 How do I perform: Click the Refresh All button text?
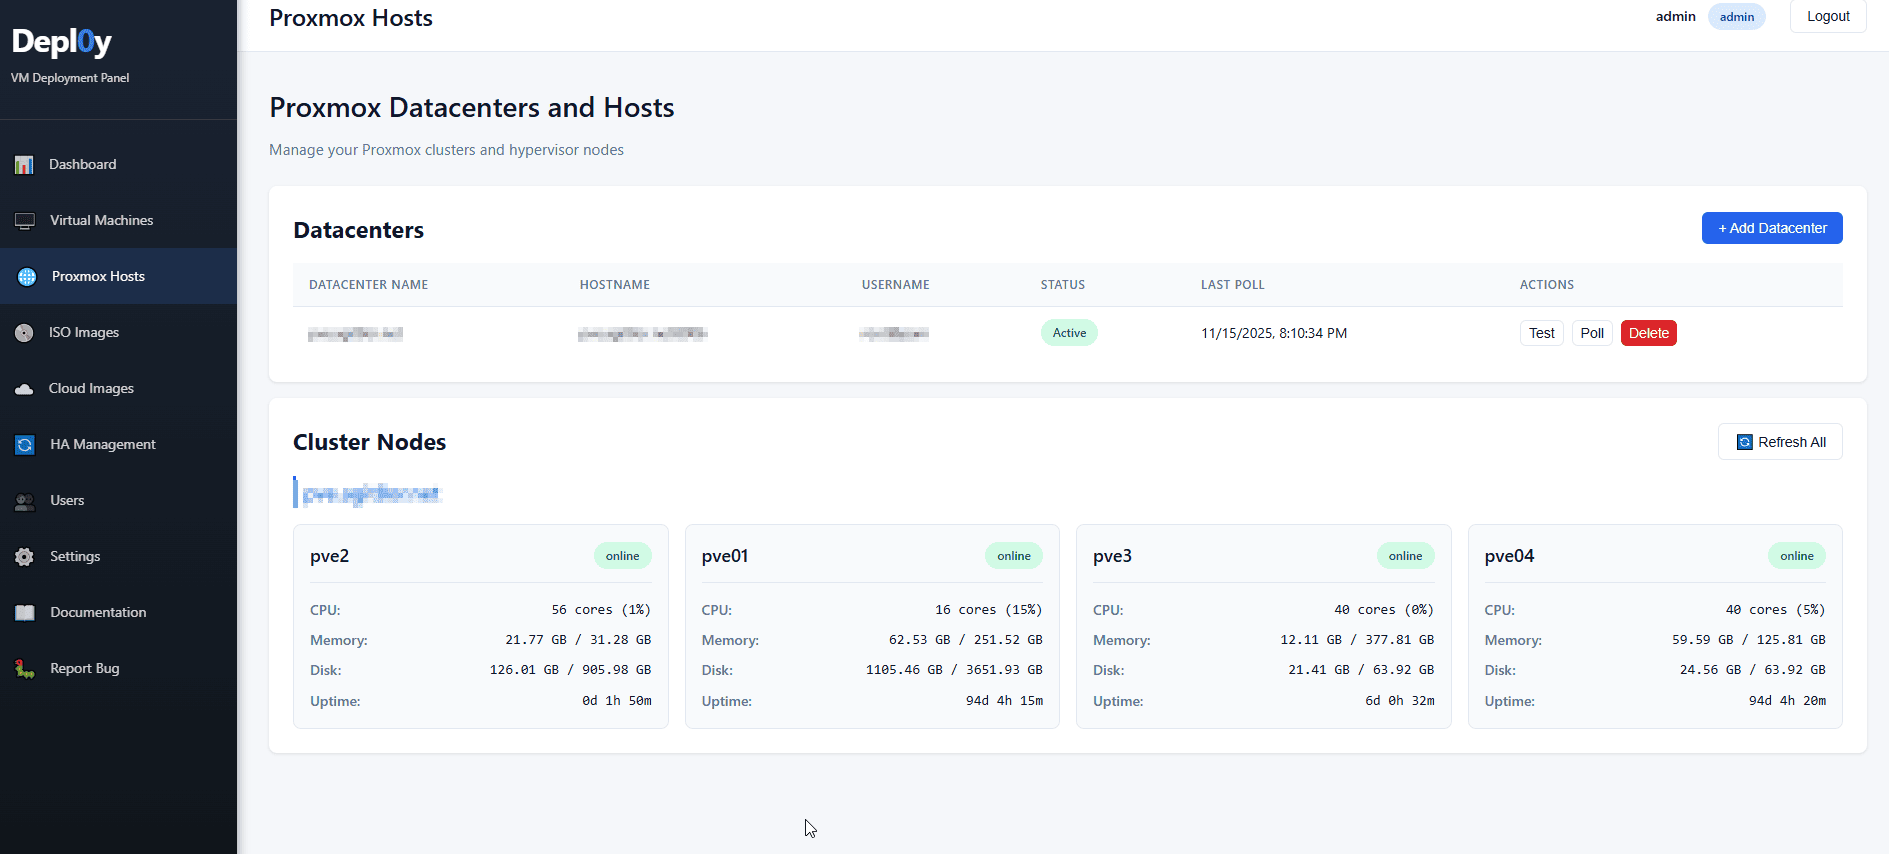(x=1792, y=442)
